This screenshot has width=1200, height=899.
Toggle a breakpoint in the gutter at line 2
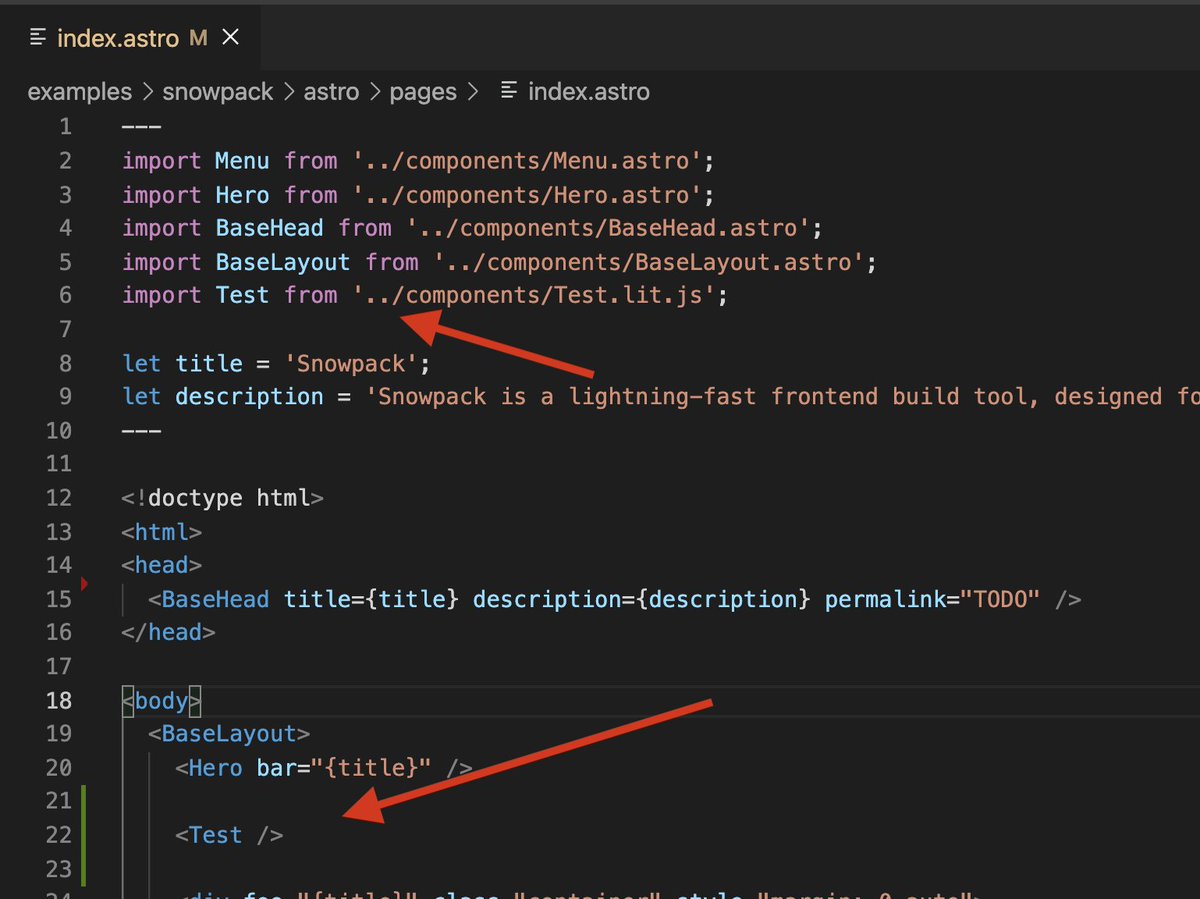click(84, 161)
